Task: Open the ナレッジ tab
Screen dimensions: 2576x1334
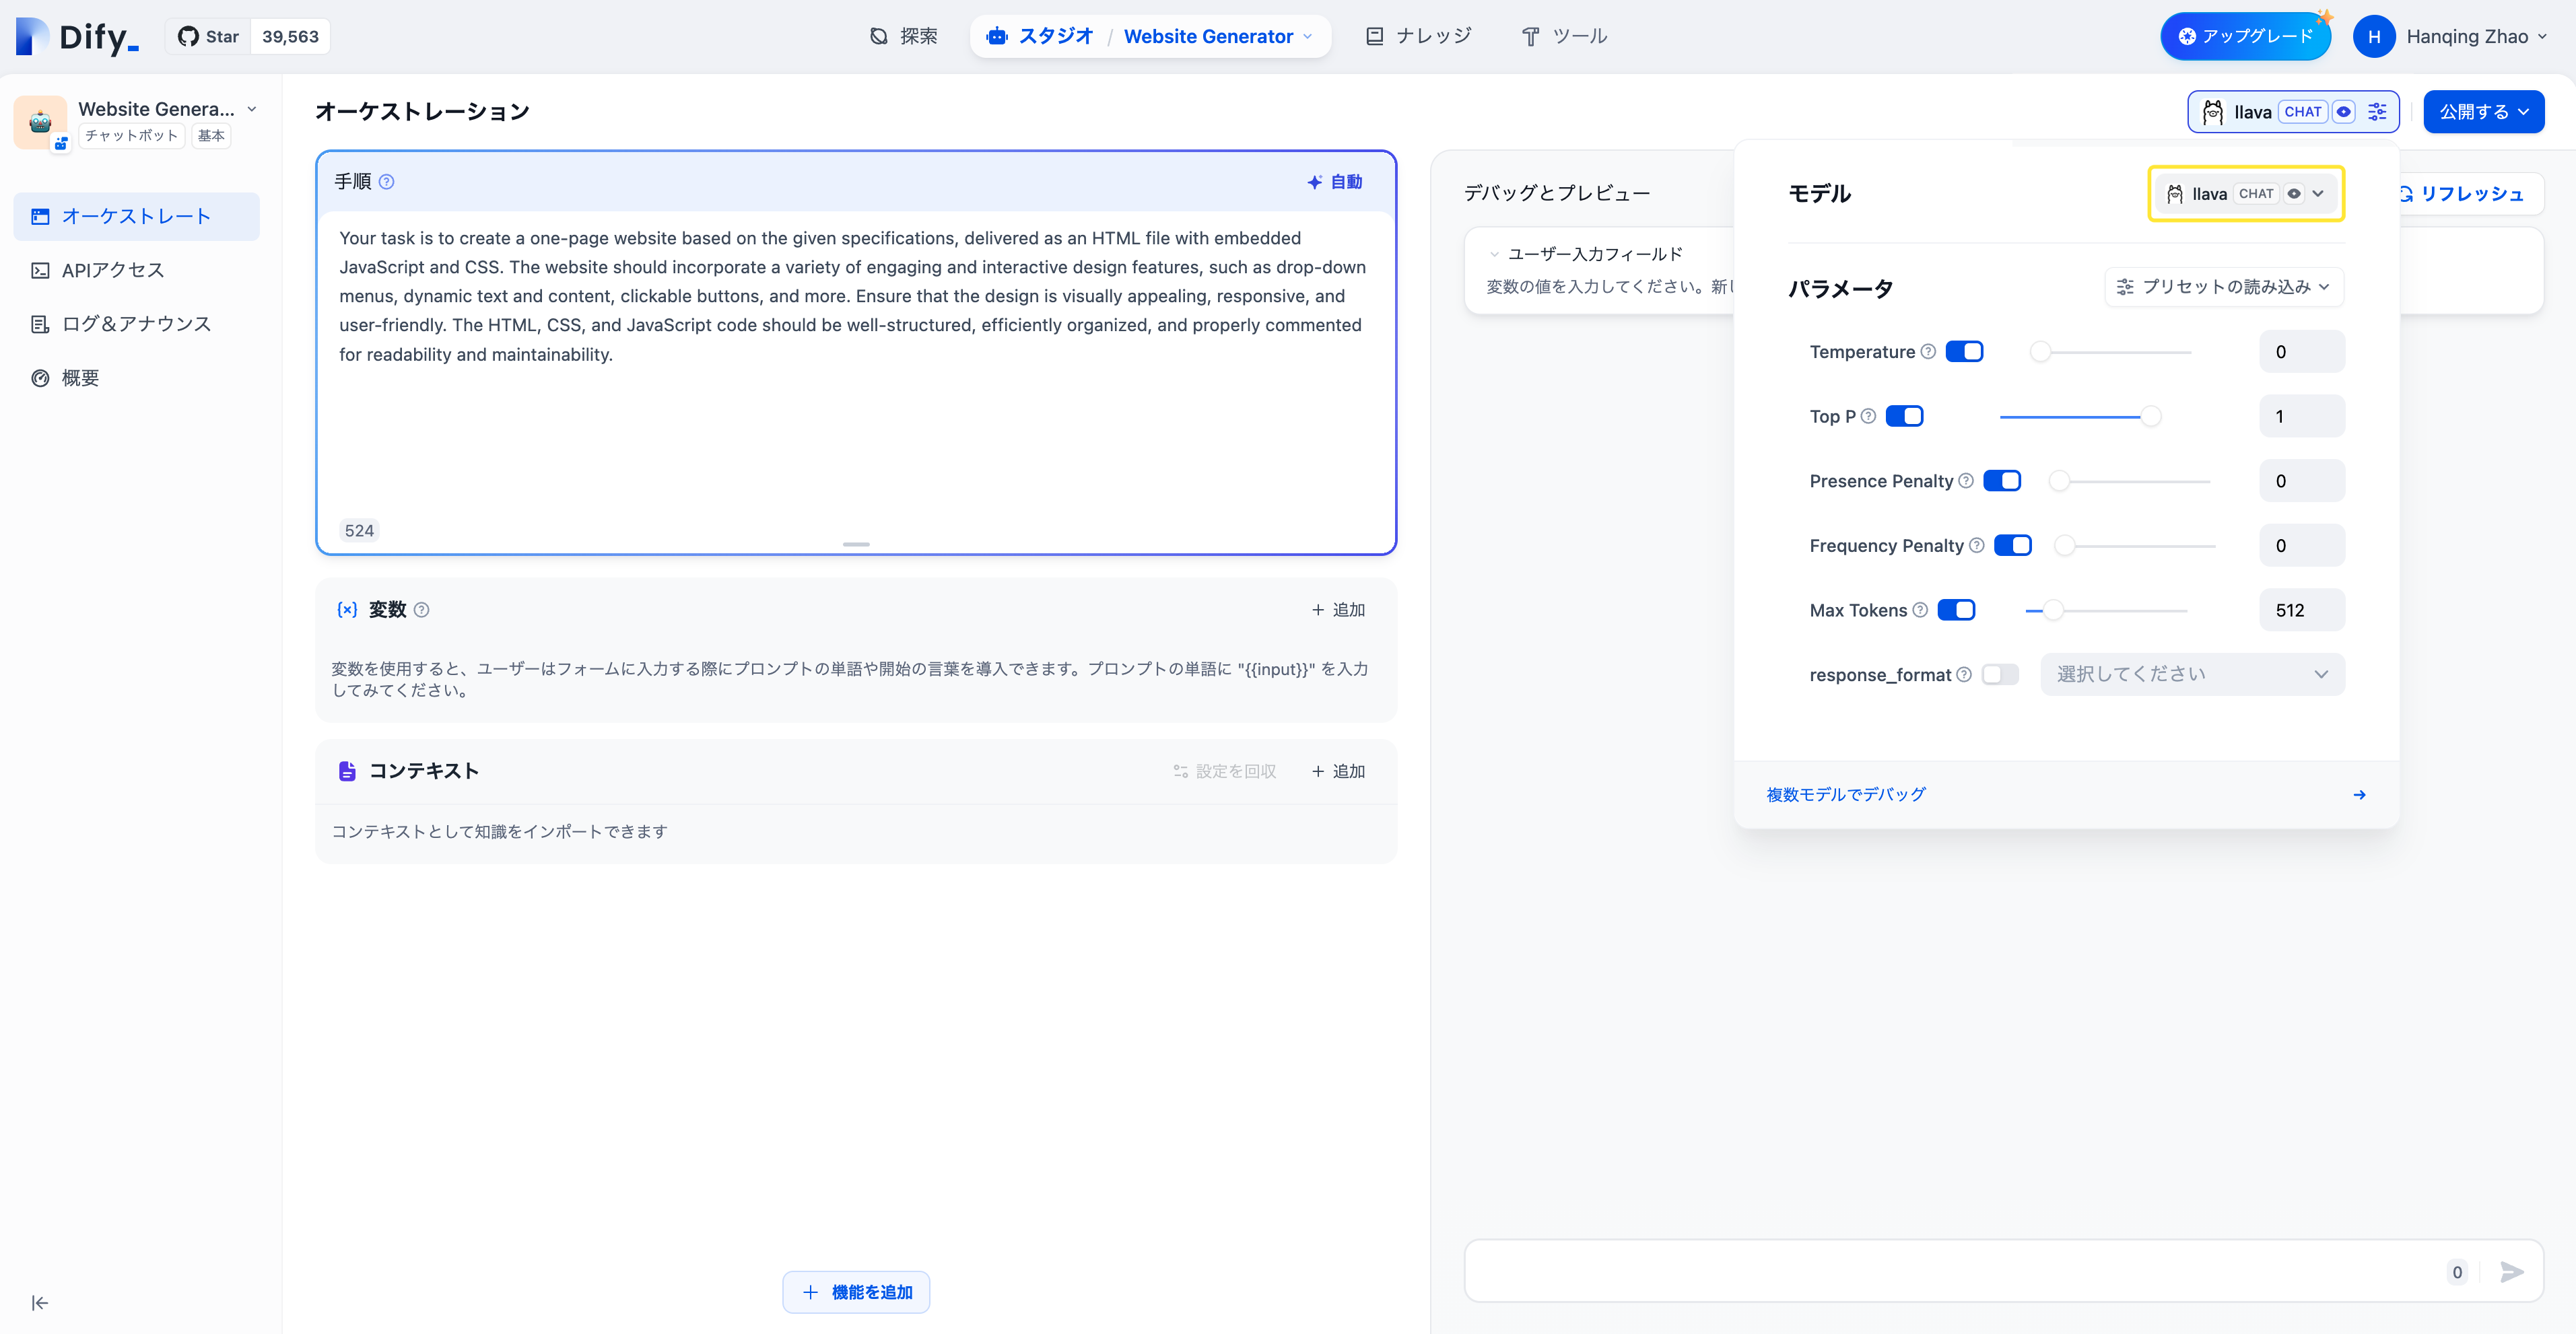Action: (1418, 37)
